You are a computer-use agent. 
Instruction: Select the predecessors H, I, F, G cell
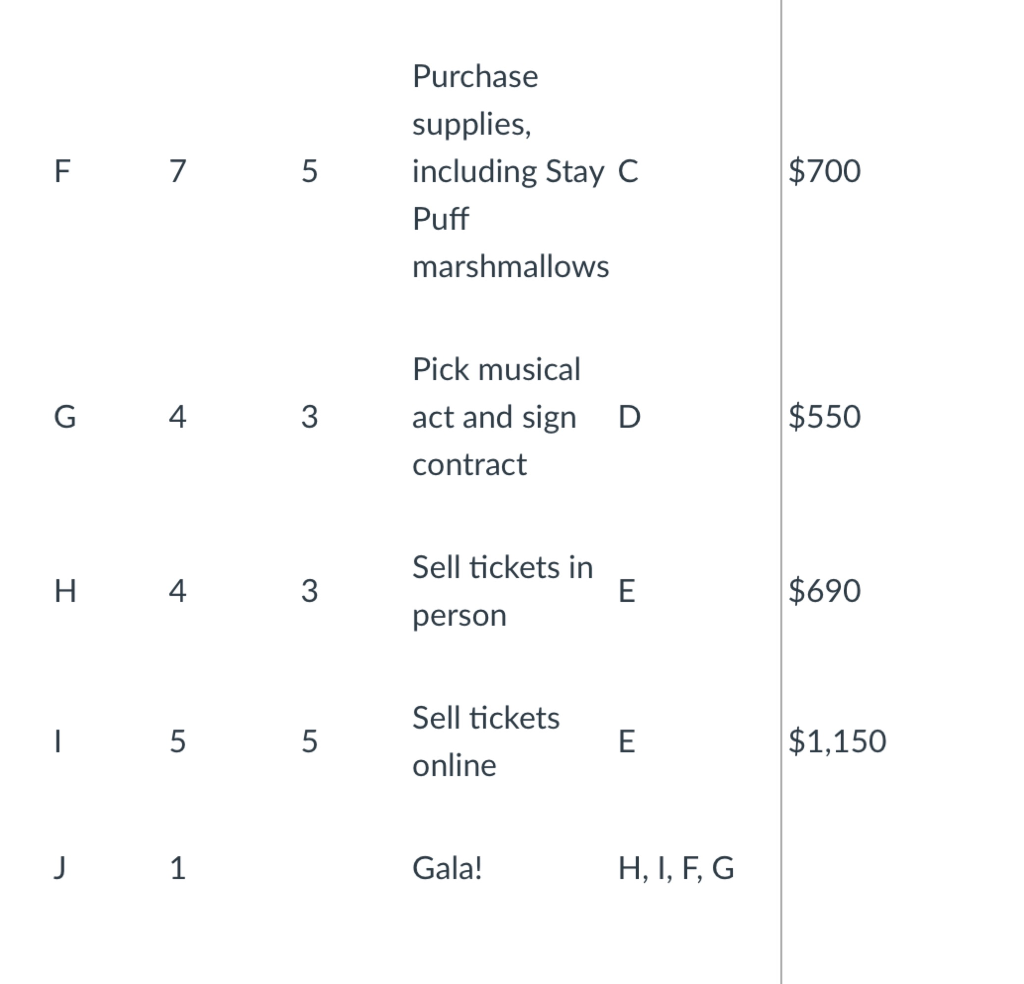676,869
